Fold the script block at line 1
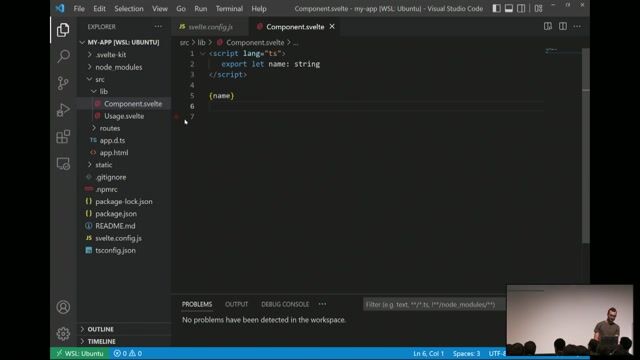The image size is (640, 360). 202,53
